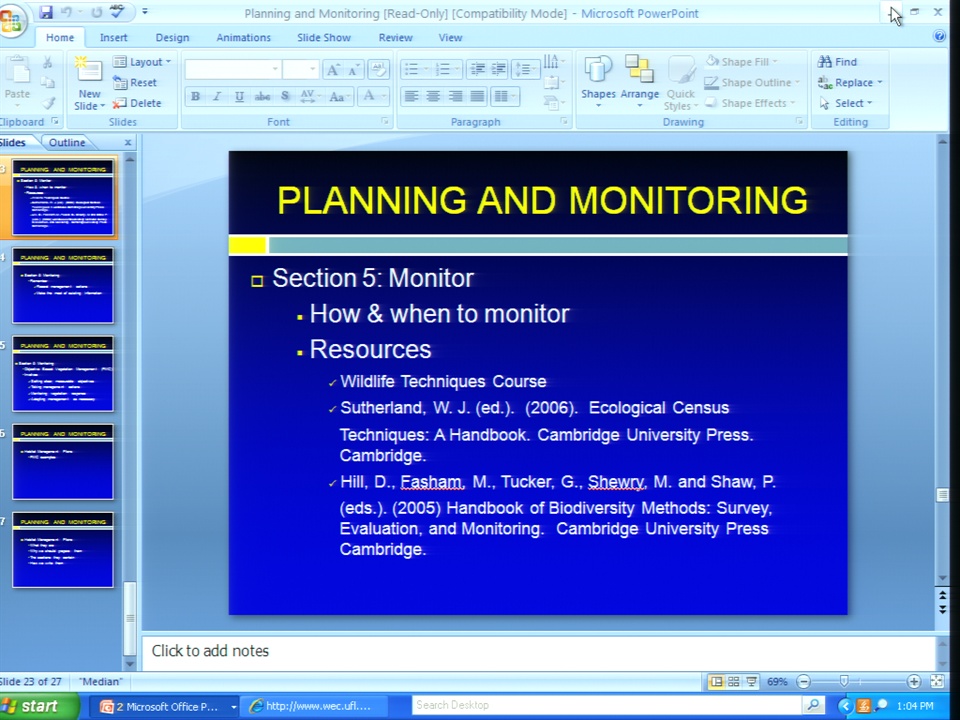Open Quick Styles gallery
The height and width of the screenshot is (720, 960).
click(x=681, y=83)
